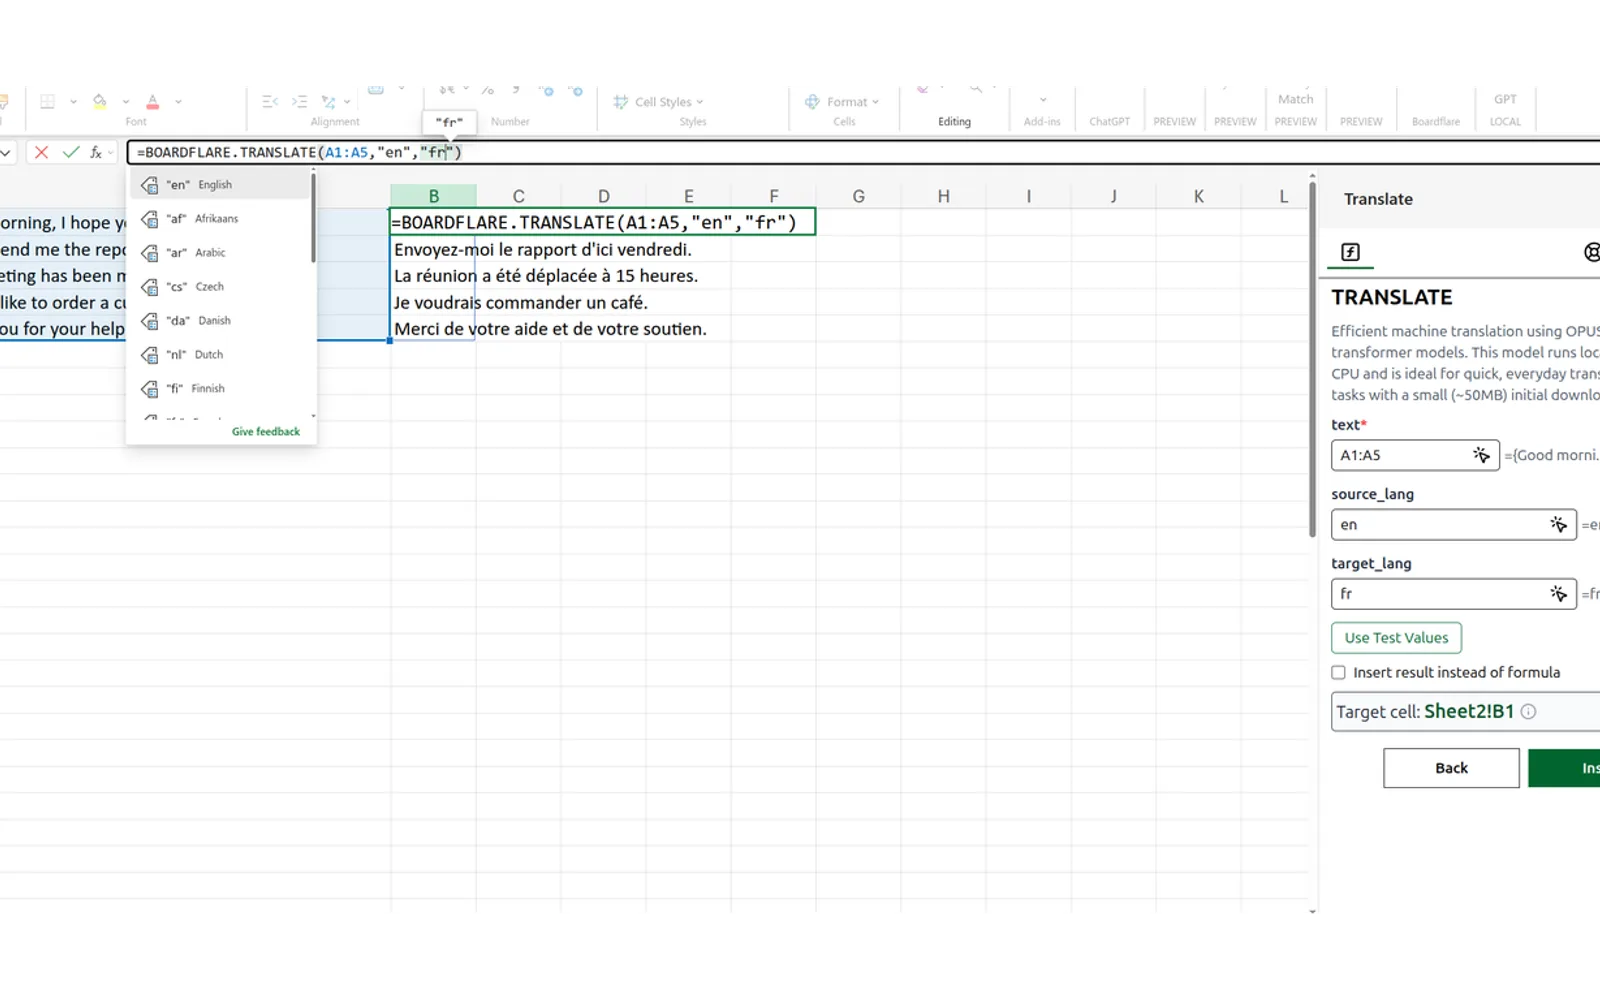Image resolution: width=1600 pixels, height=1000 pixels.
Task: Click the worksheet vertical scrollbar thumb
Action: (1312, 360)
